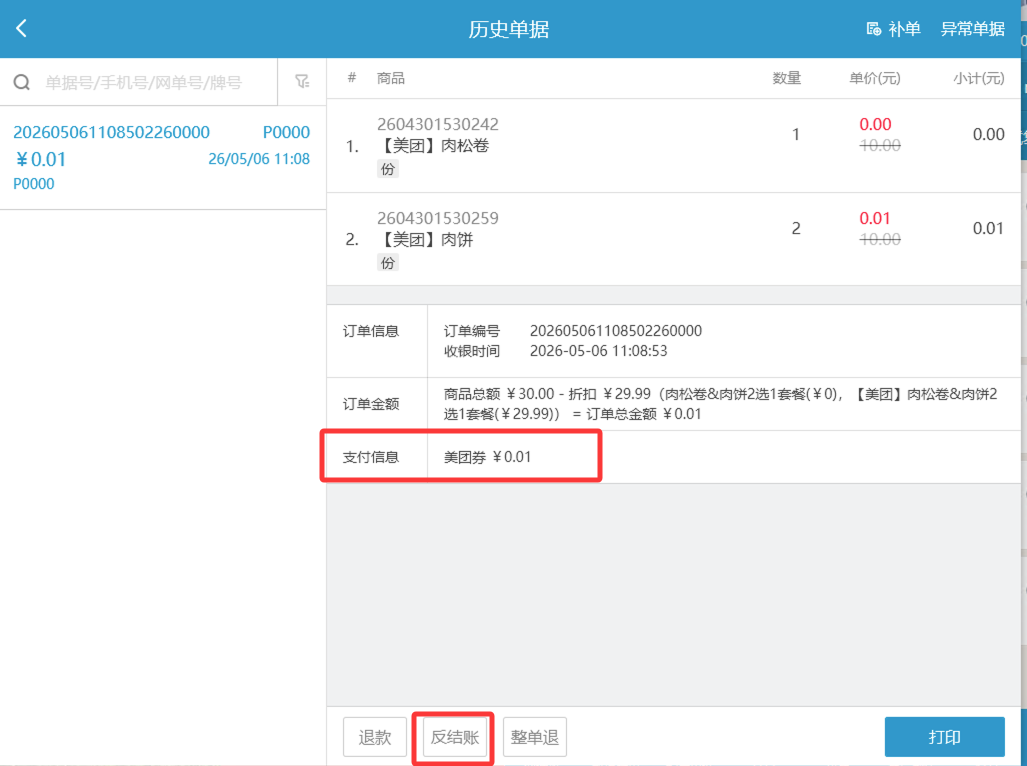Click the 反结账 button
Screen dimensions: 1027x766
pyautogui.click(x=455, y=737)
